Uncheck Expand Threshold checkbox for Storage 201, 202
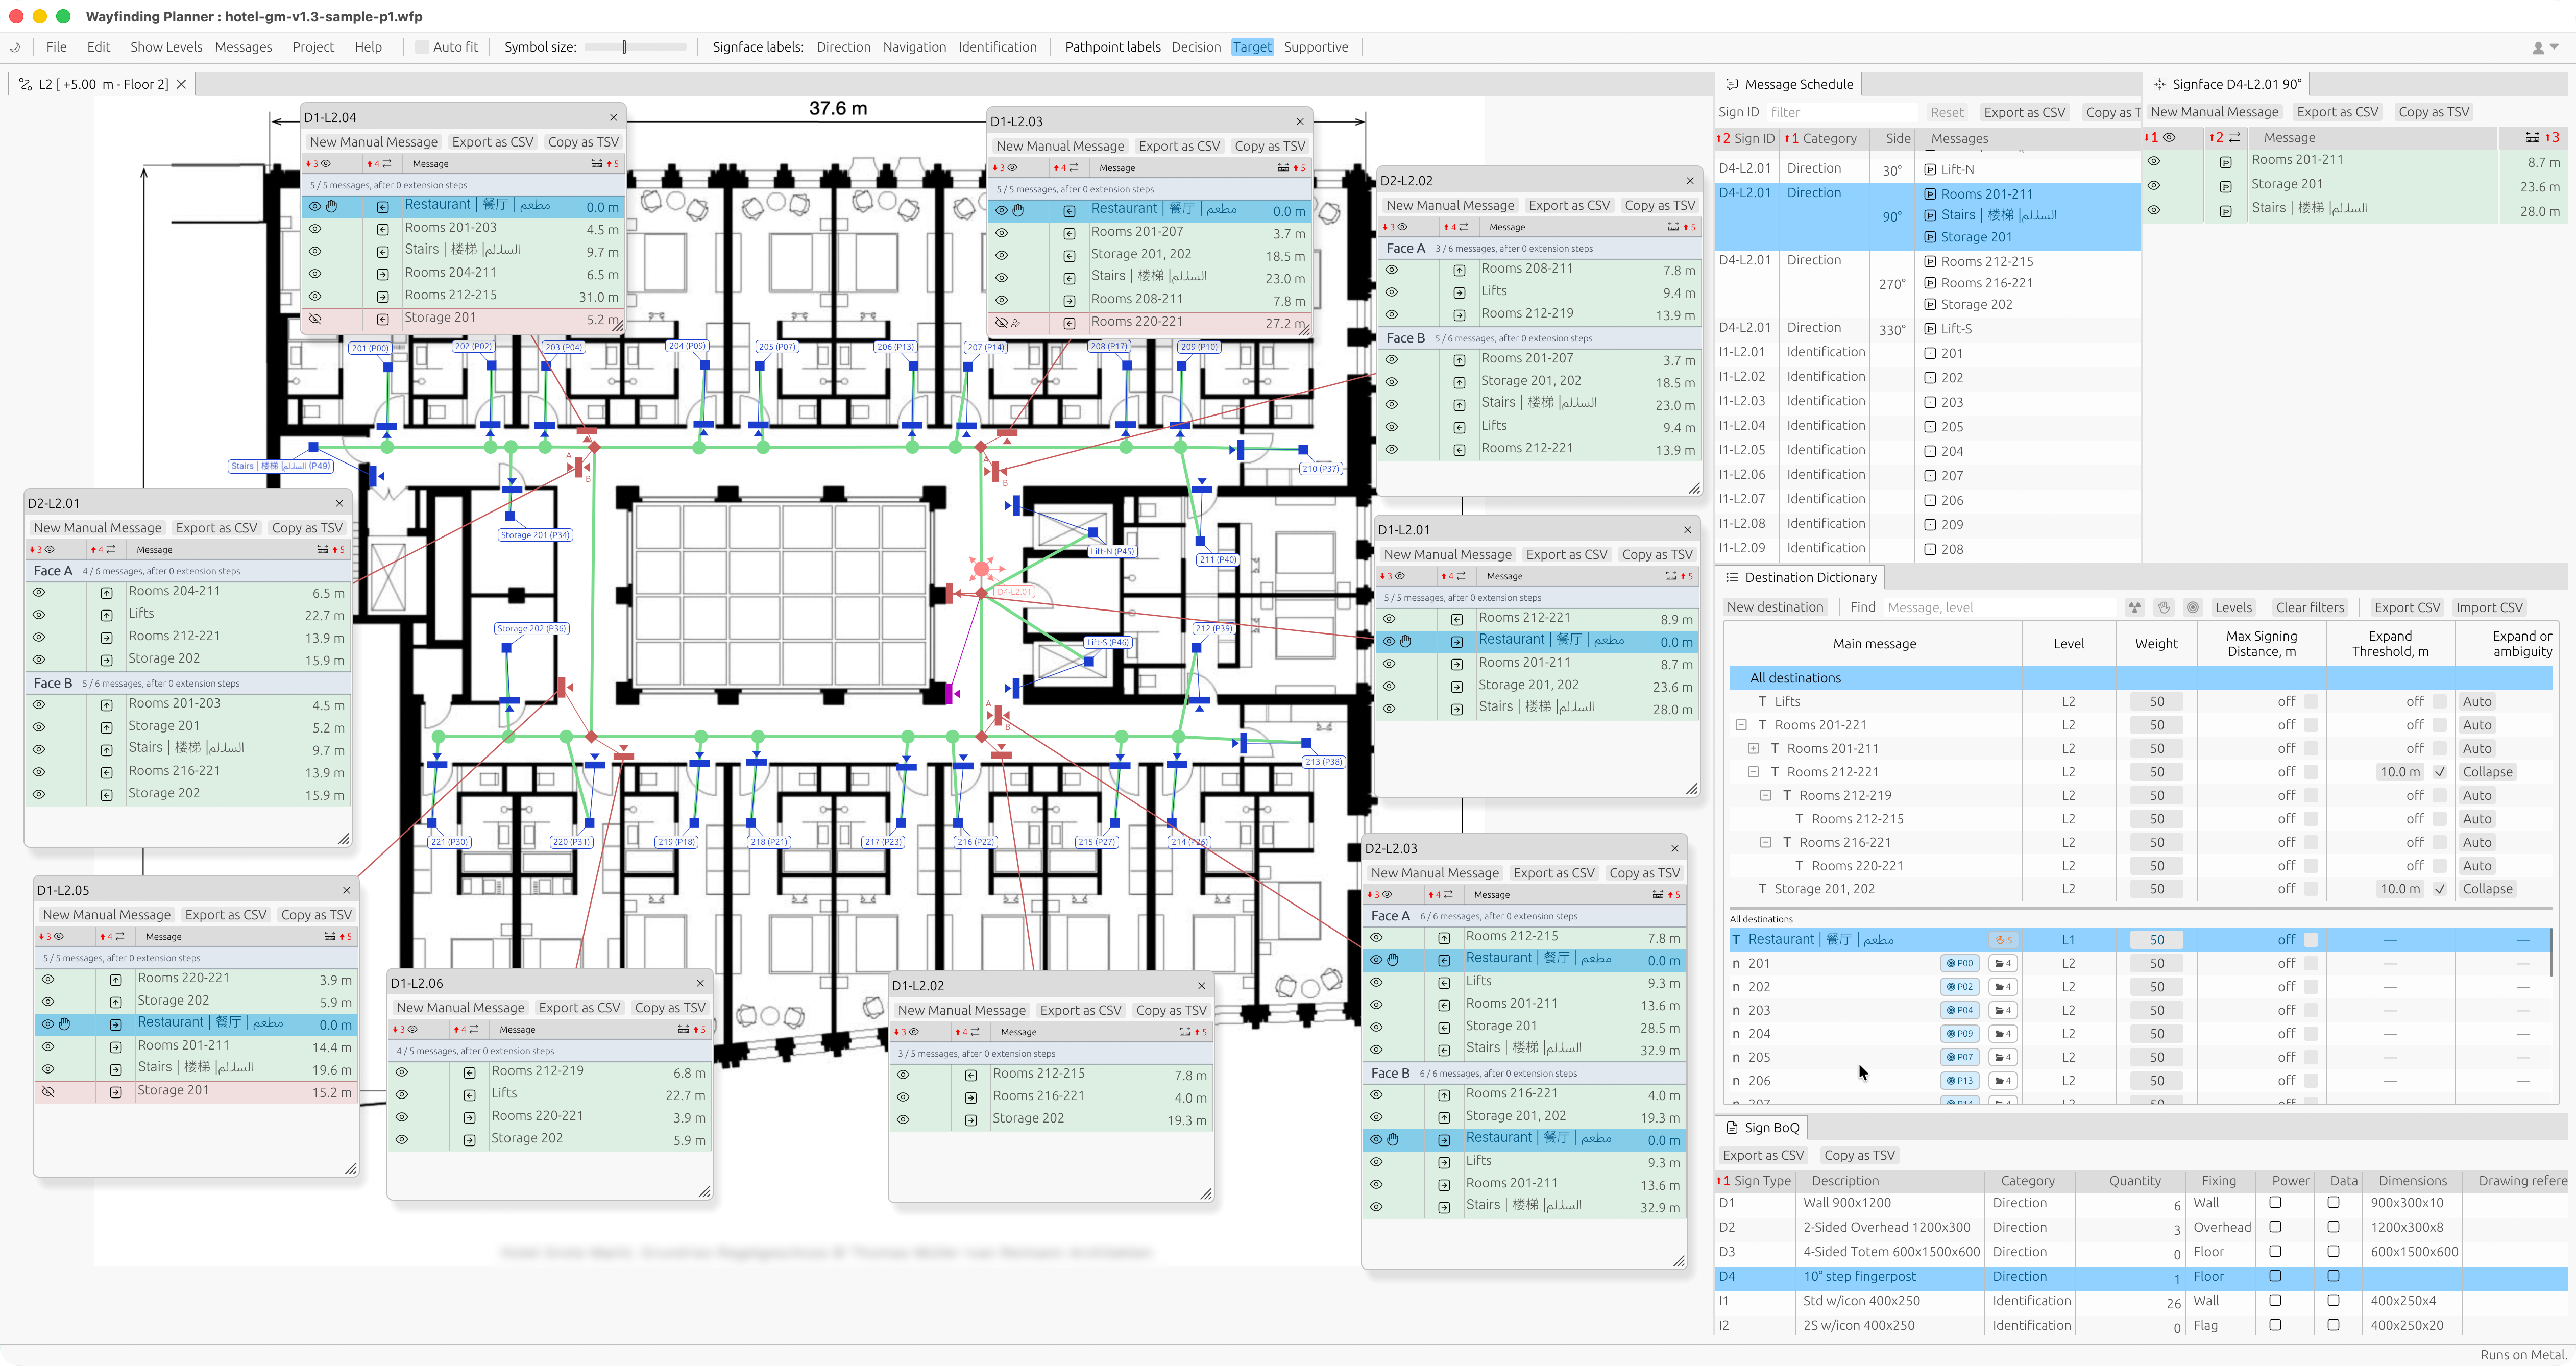The width and height of the screenshot is (2576, 1366). click(2440, 890)
